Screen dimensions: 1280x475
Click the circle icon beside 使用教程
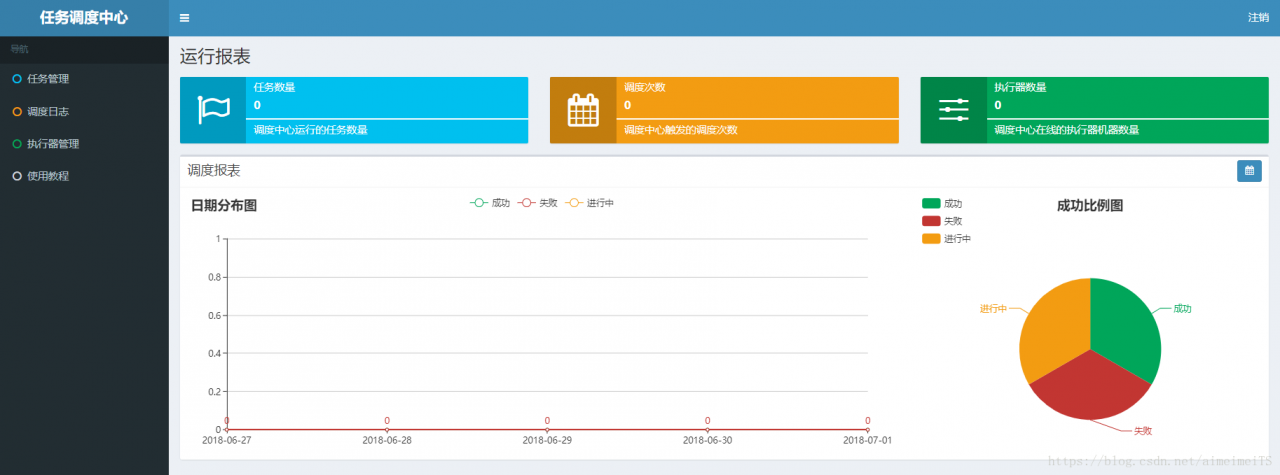tap(17, 176)
